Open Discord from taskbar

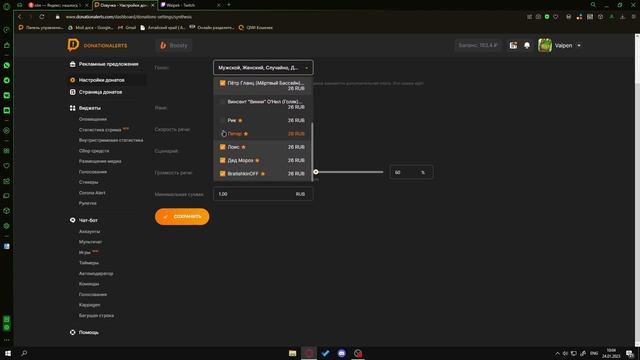(342, 353)
